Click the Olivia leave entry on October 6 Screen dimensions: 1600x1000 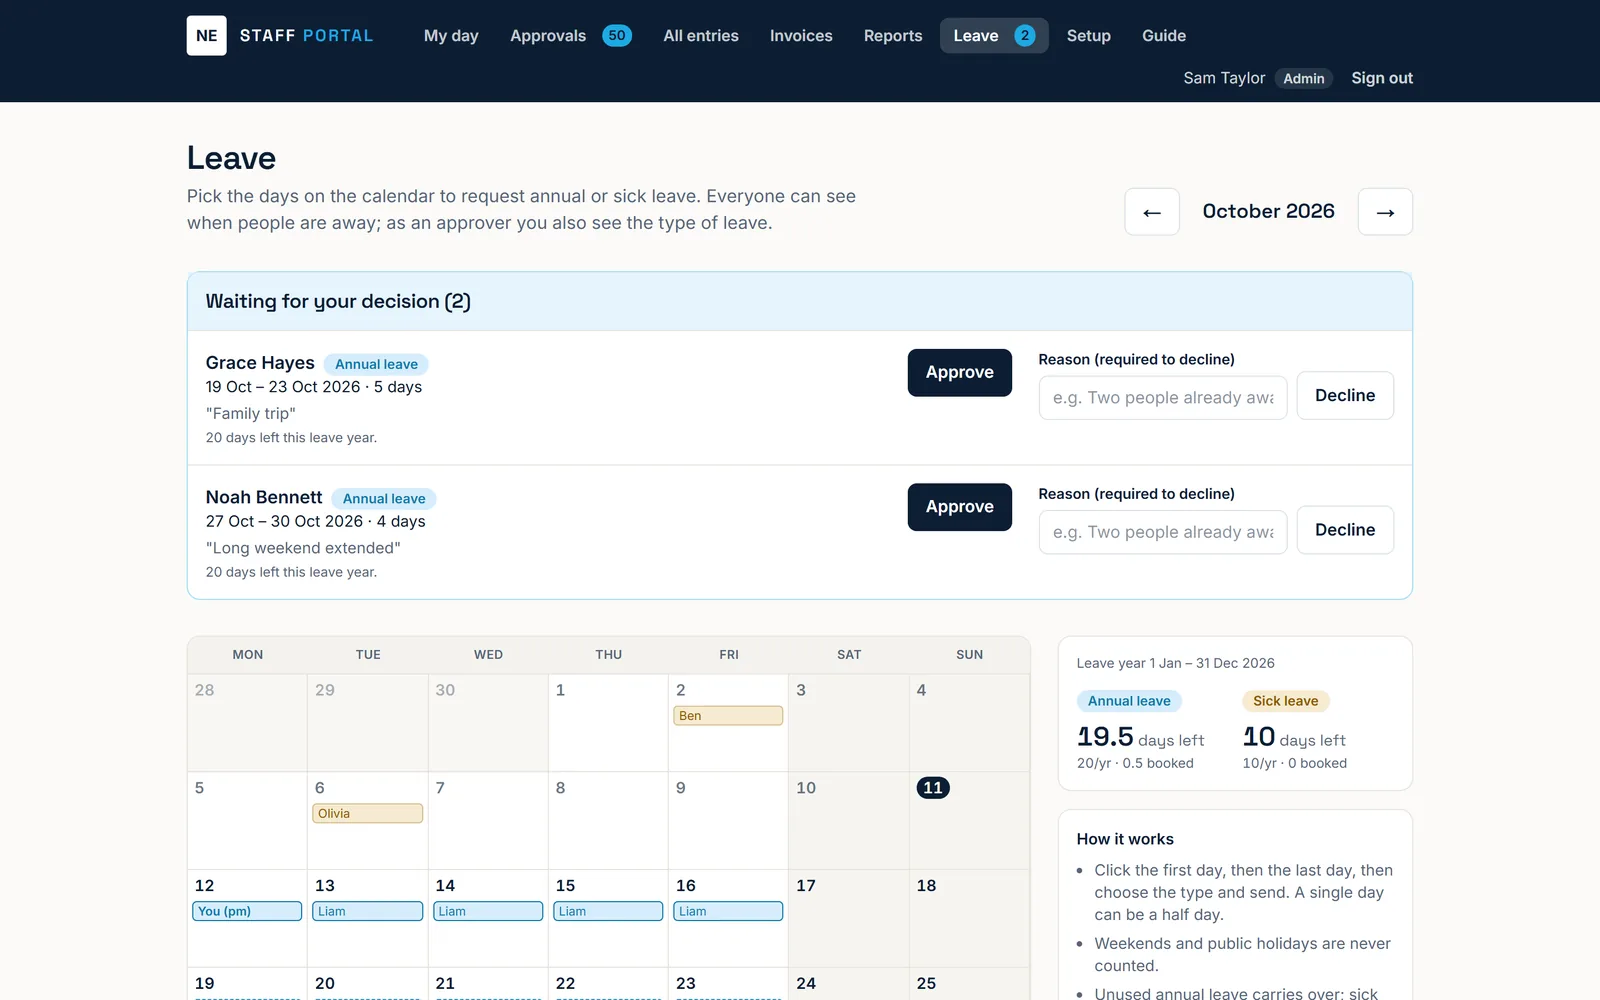pyautogui.click(x=368, y=814)
